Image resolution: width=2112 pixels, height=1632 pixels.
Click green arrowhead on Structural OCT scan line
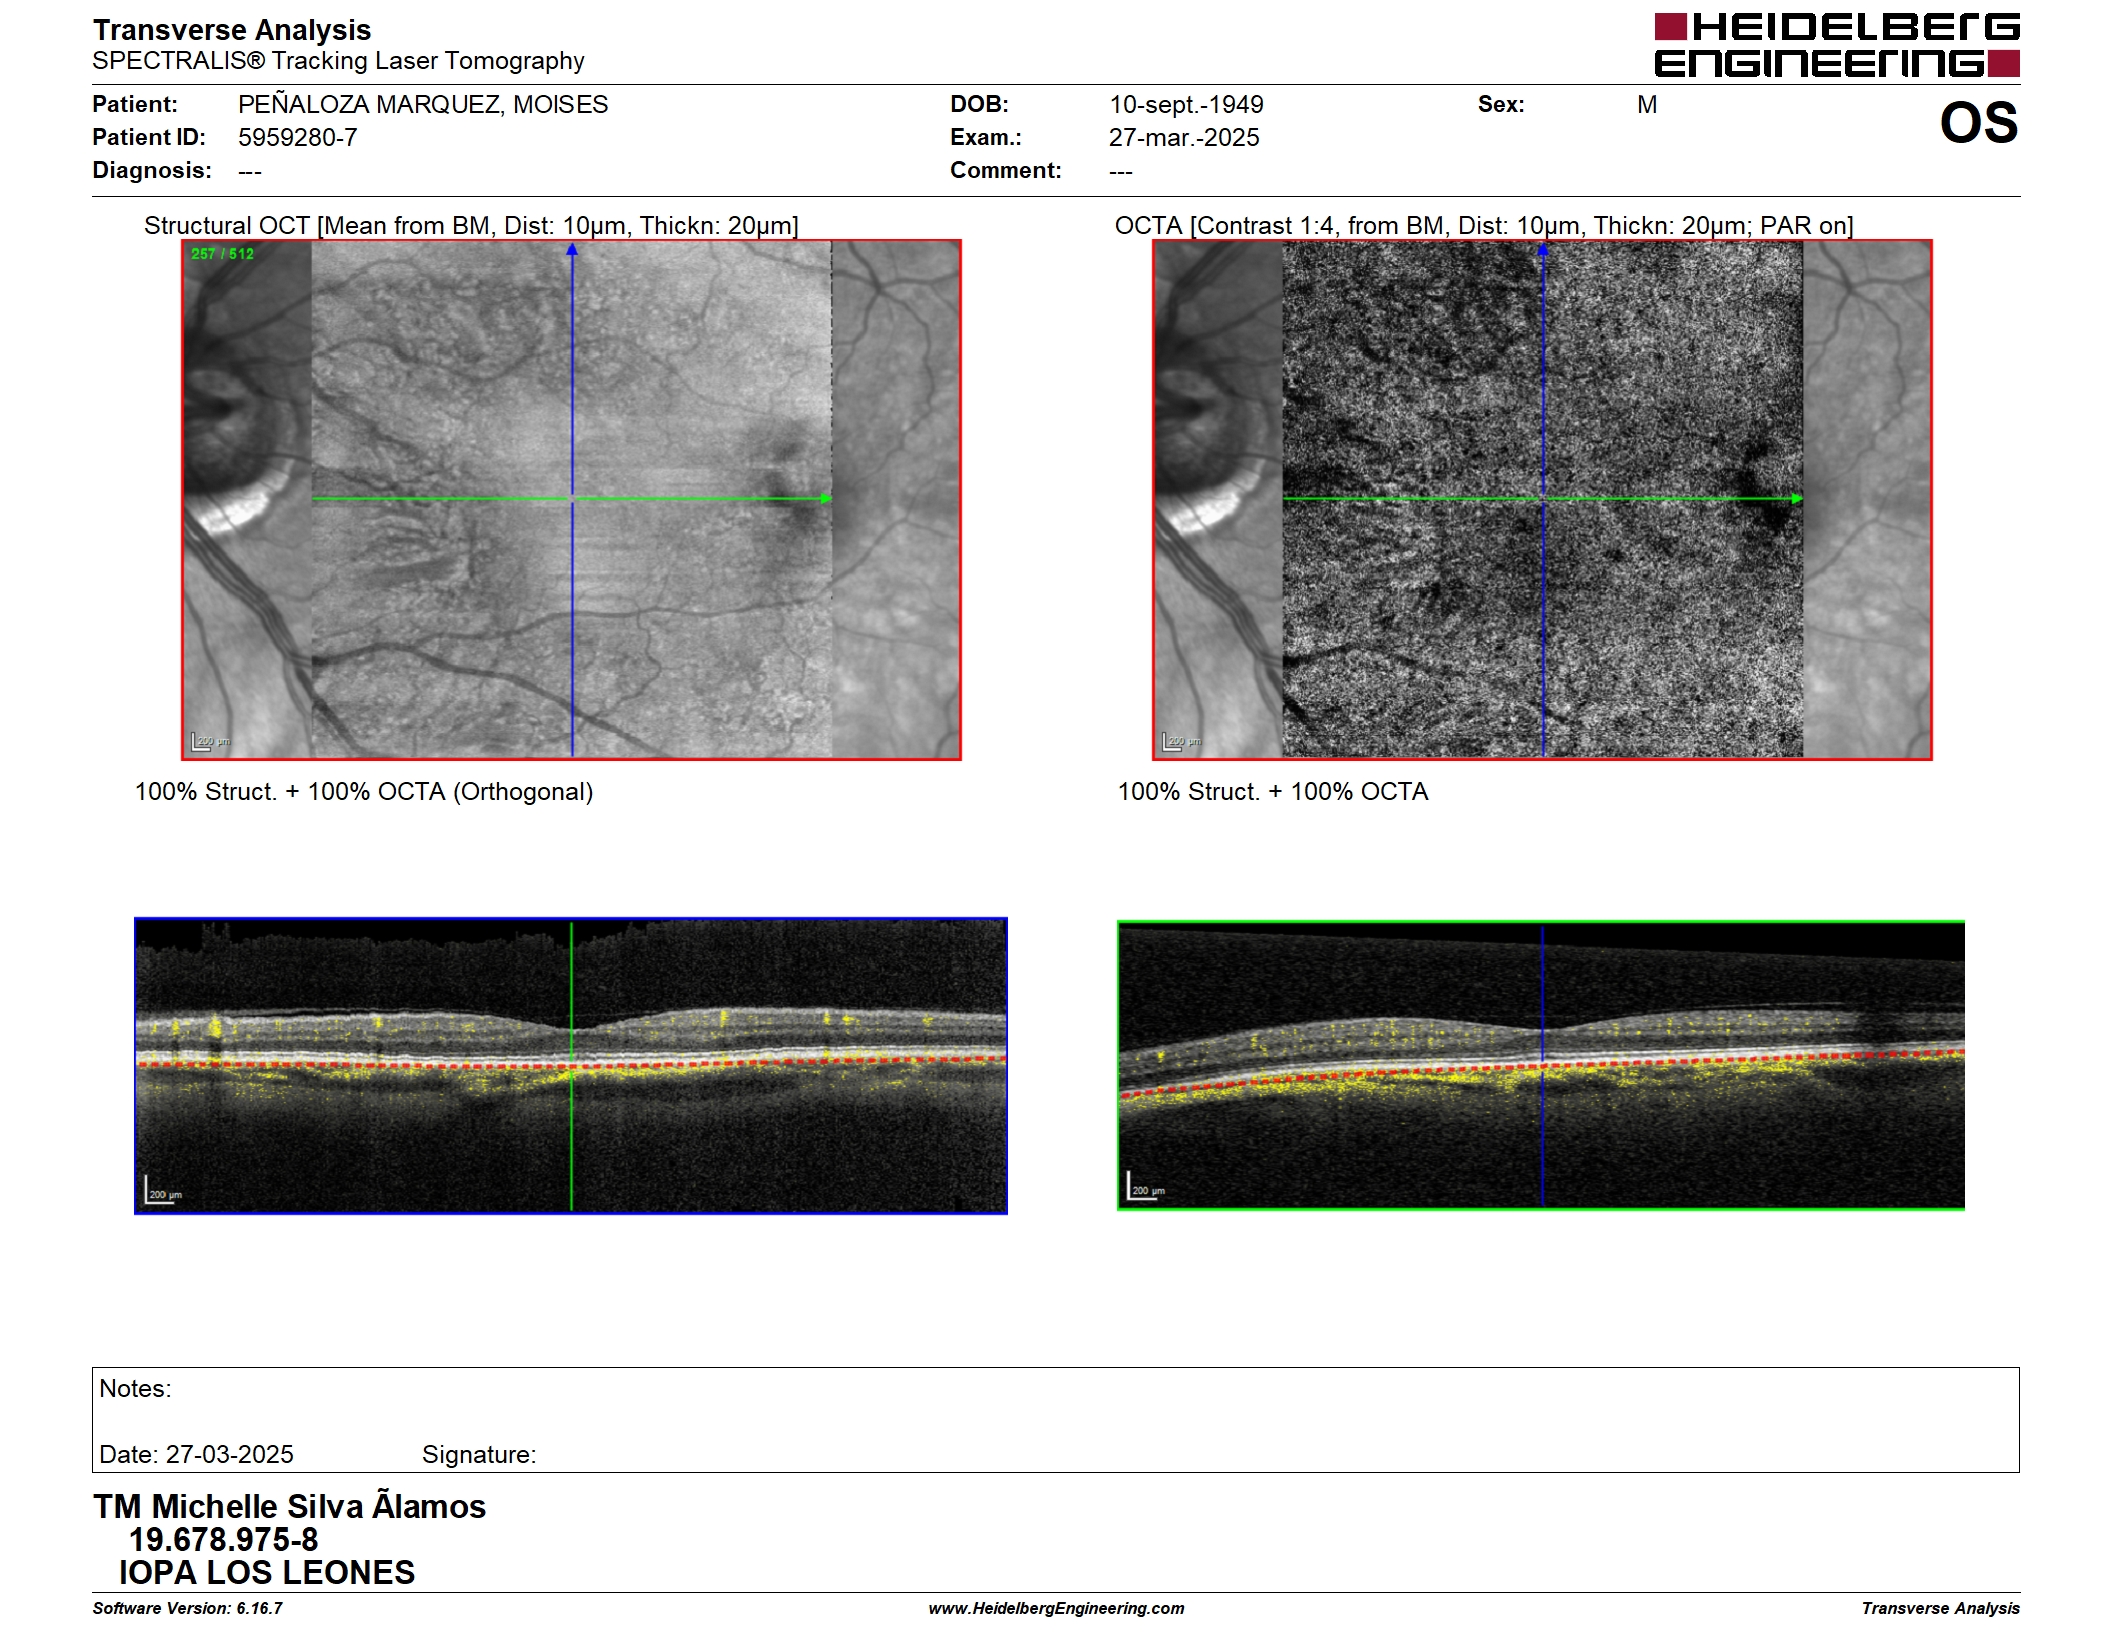pos(826,498)
